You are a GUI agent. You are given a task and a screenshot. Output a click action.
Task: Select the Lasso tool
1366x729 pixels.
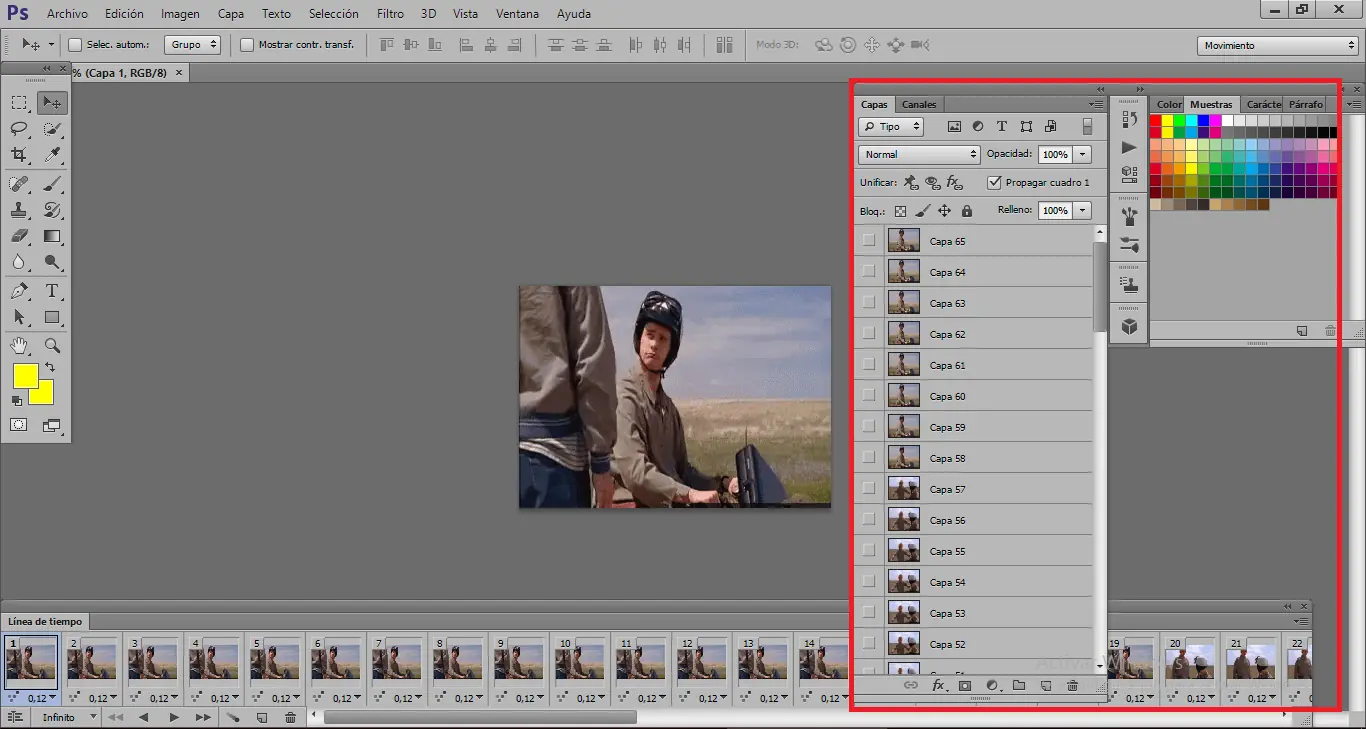19,129
